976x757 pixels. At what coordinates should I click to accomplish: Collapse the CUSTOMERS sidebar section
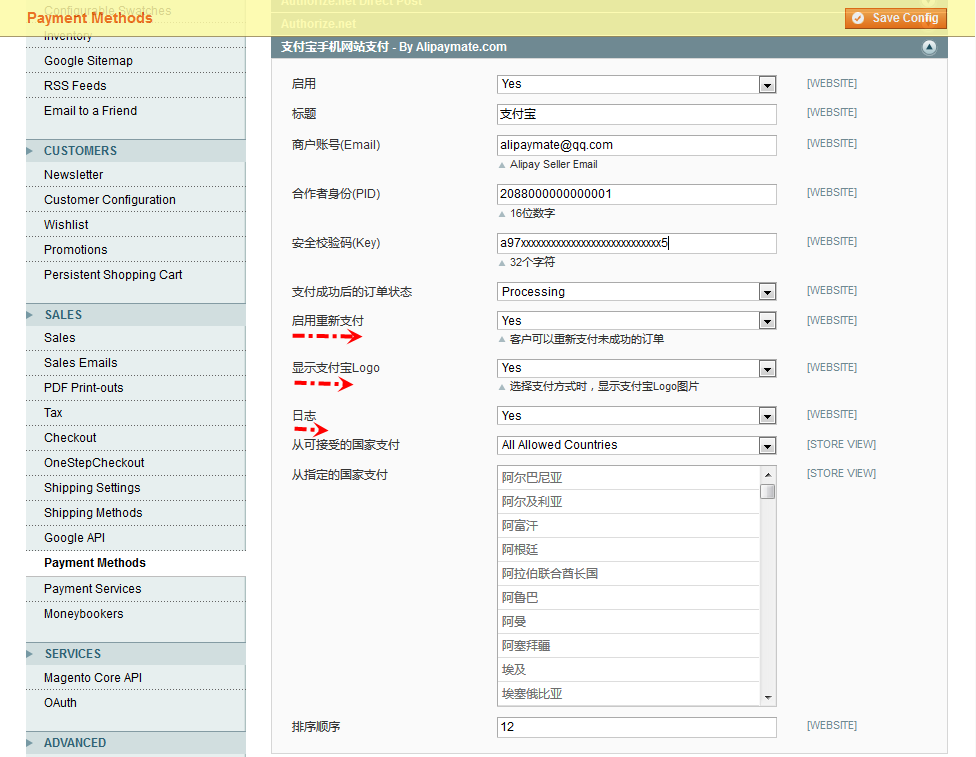(80, 151)
